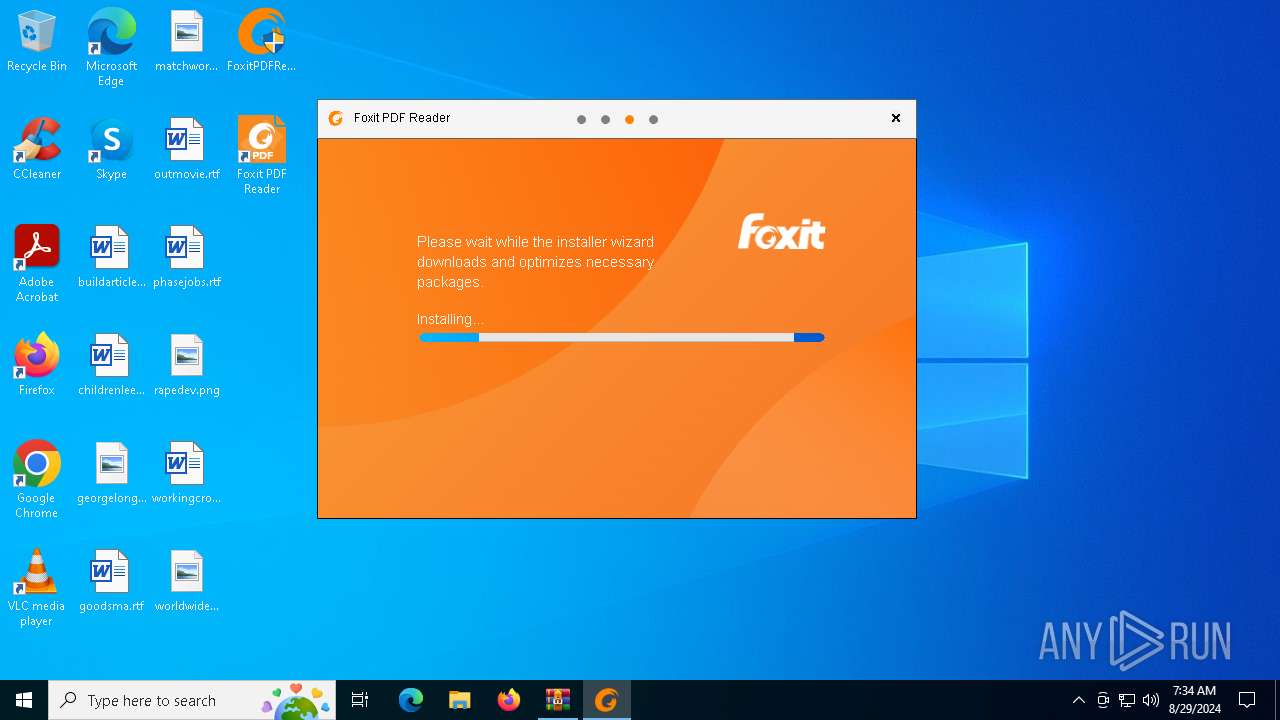Click the orange active step dot

[629, 119]
